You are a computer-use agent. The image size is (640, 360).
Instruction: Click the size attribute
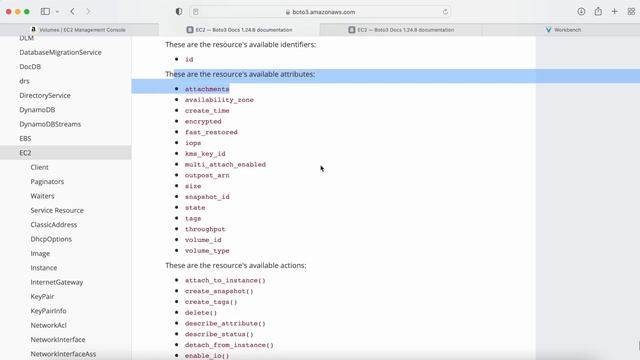(x=193, y=186)
